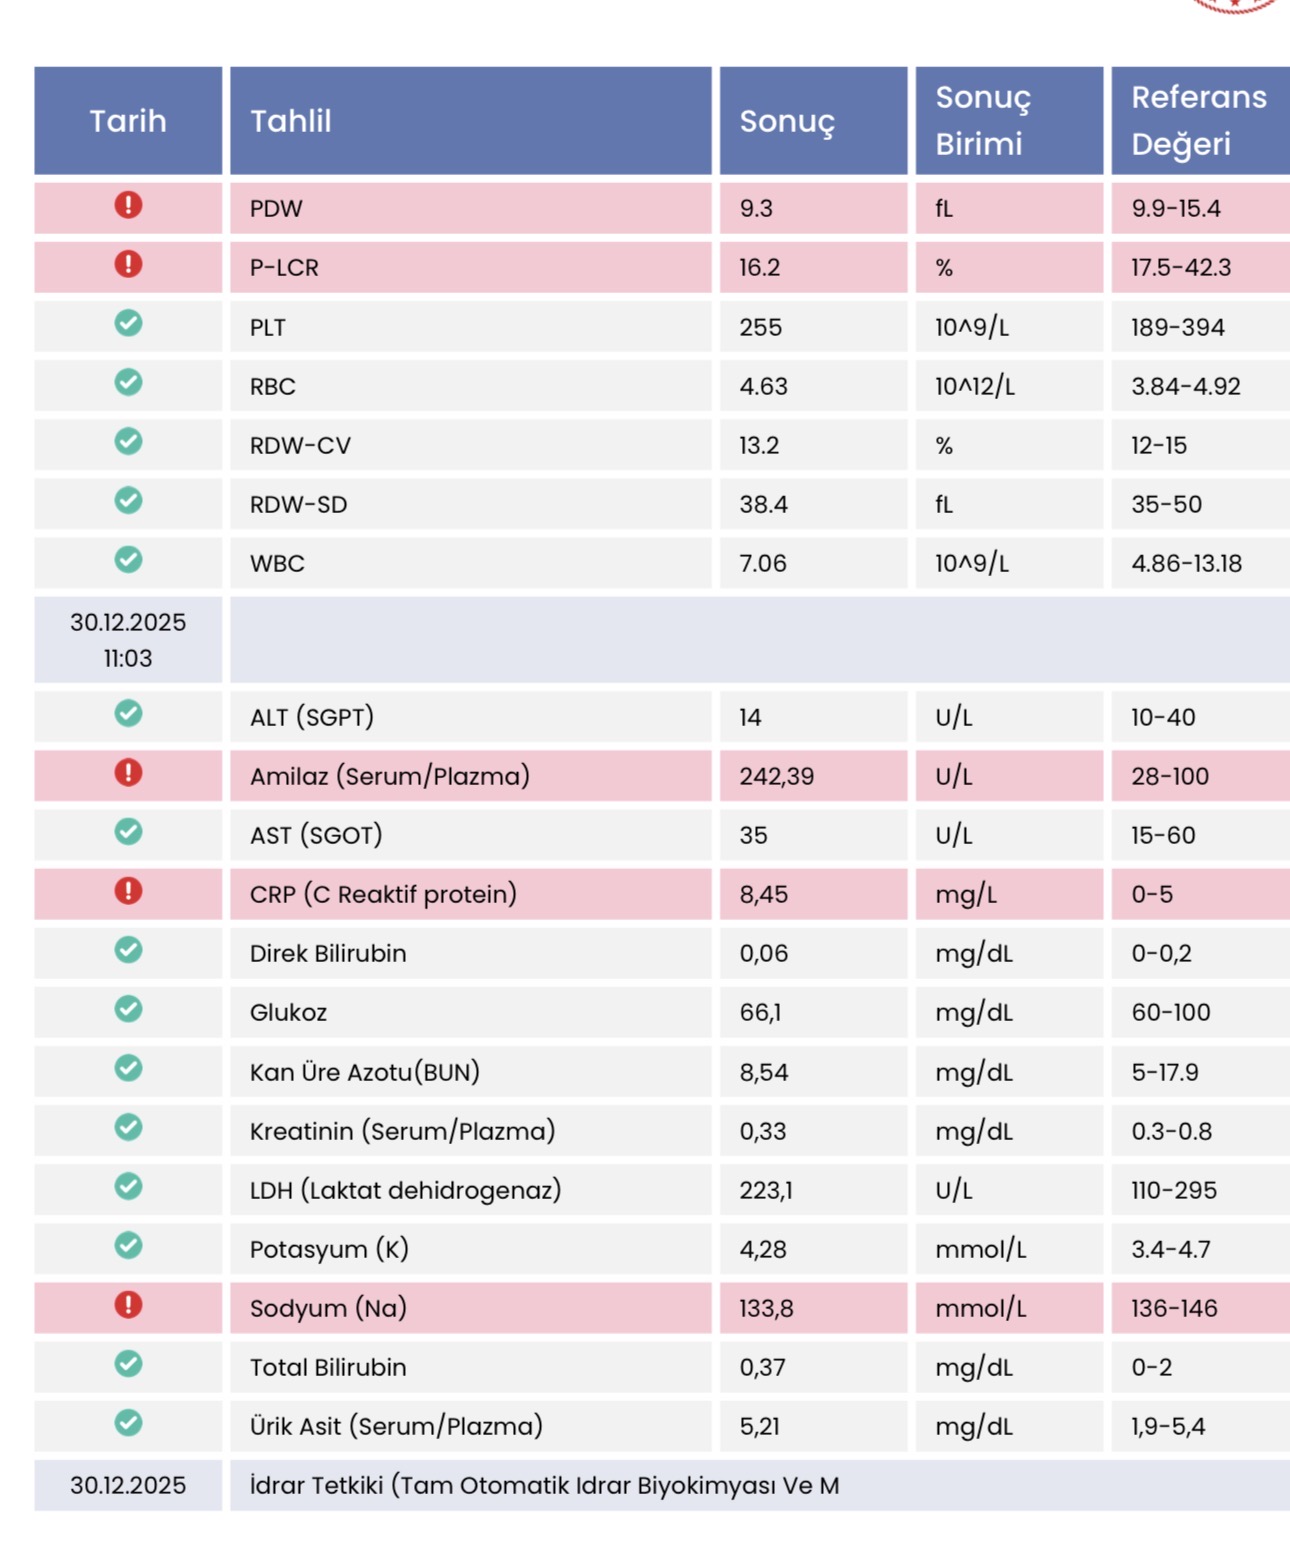
Task: Open the İdrar Tetkiki test group row
Action: pos(662,1485)
